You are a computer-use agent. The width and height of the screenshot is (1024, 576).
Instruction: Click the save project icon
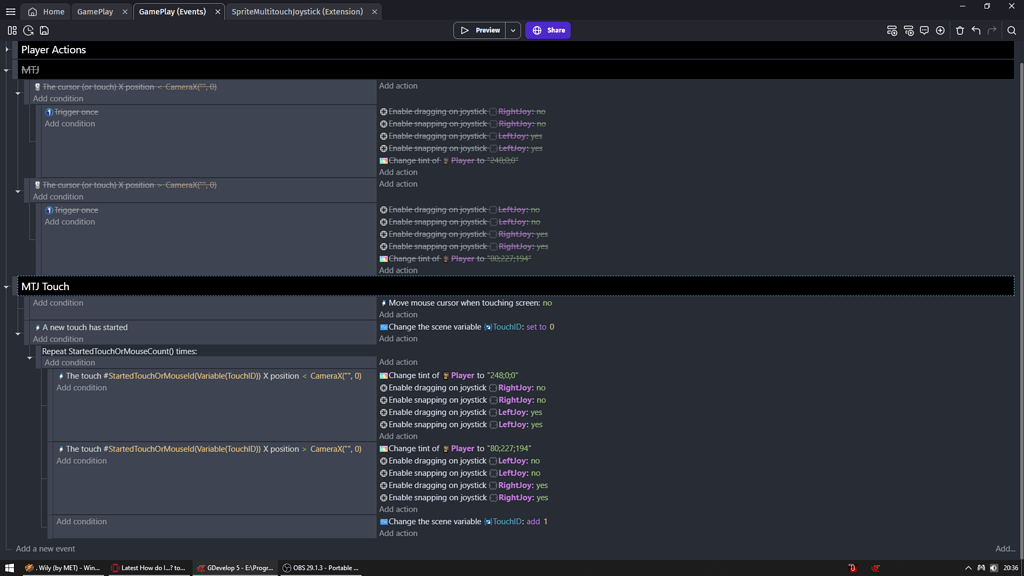(44, 31)
